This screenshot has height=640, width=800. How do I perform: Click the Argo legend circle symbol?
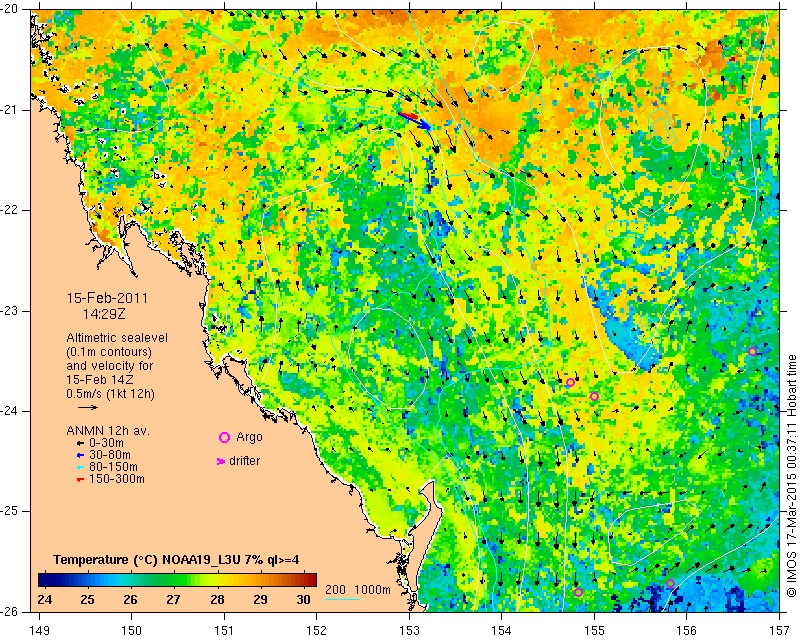[x=224, y=437]
